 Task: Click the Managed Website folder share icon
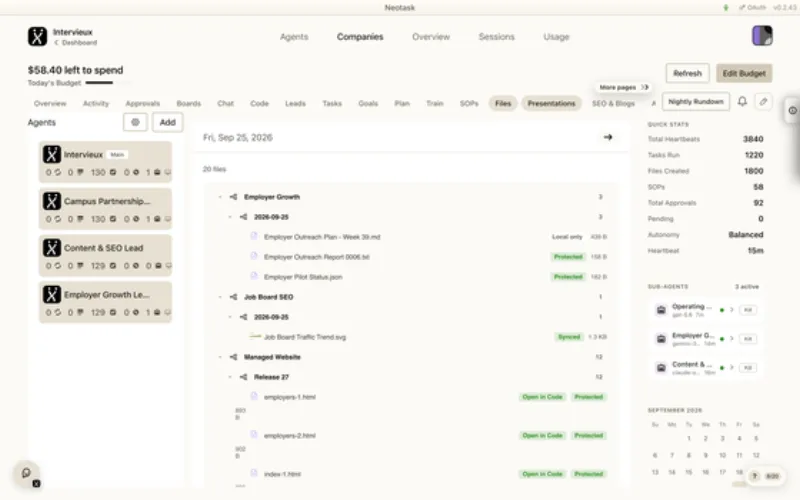click(233, 357)
